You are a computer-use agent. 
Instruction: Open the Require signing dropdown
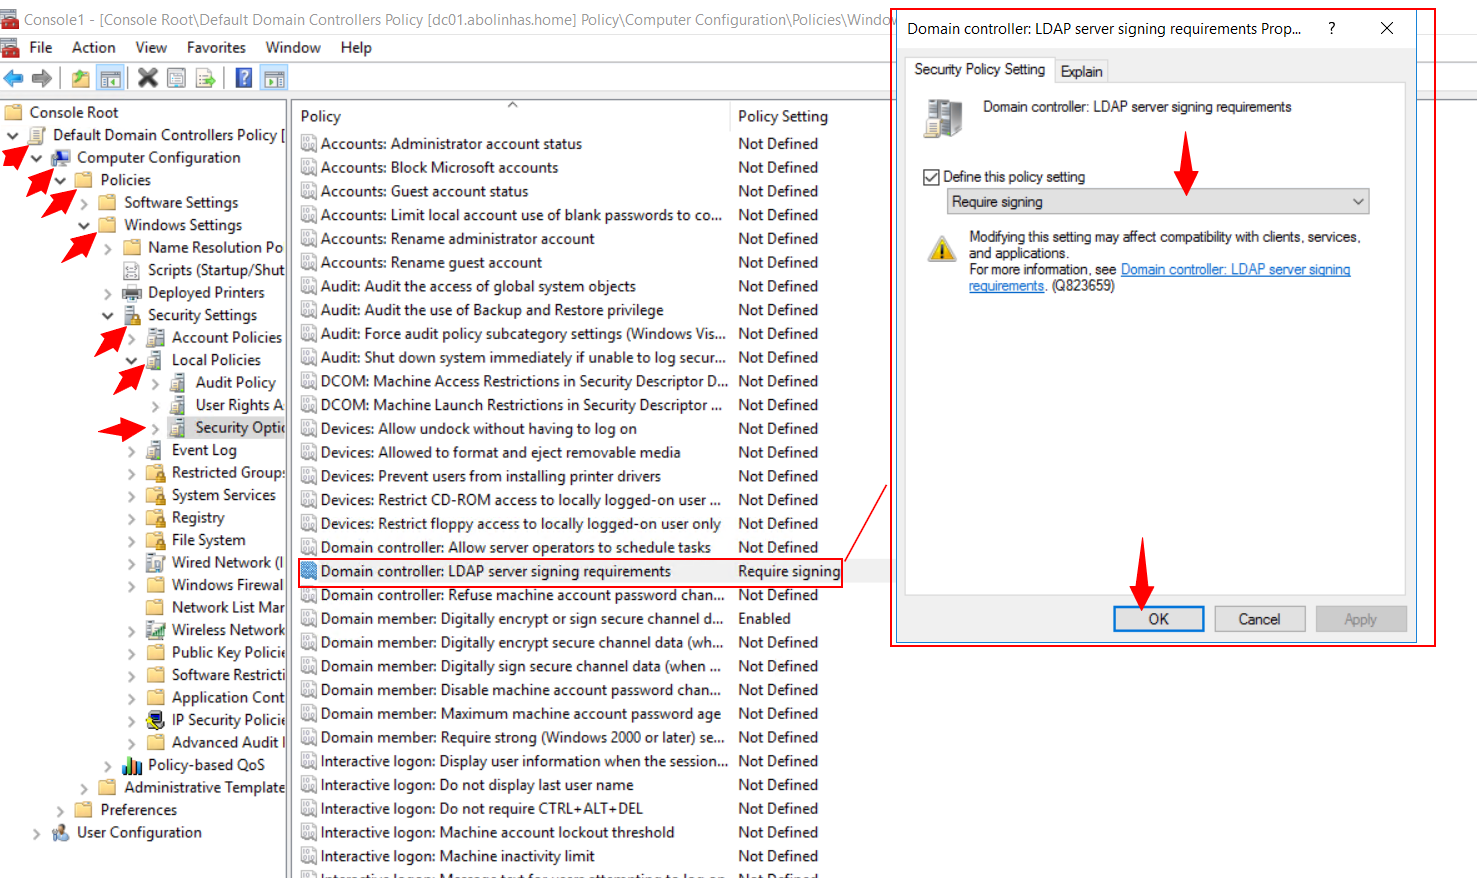coord(1357,201)
